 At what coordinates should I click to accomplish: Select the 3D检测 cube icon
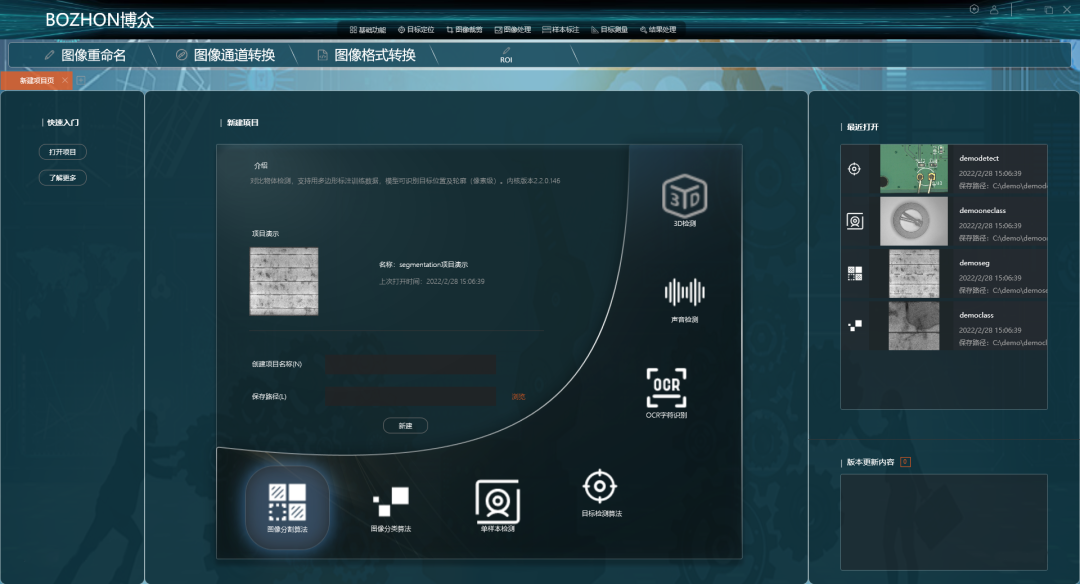684,196
